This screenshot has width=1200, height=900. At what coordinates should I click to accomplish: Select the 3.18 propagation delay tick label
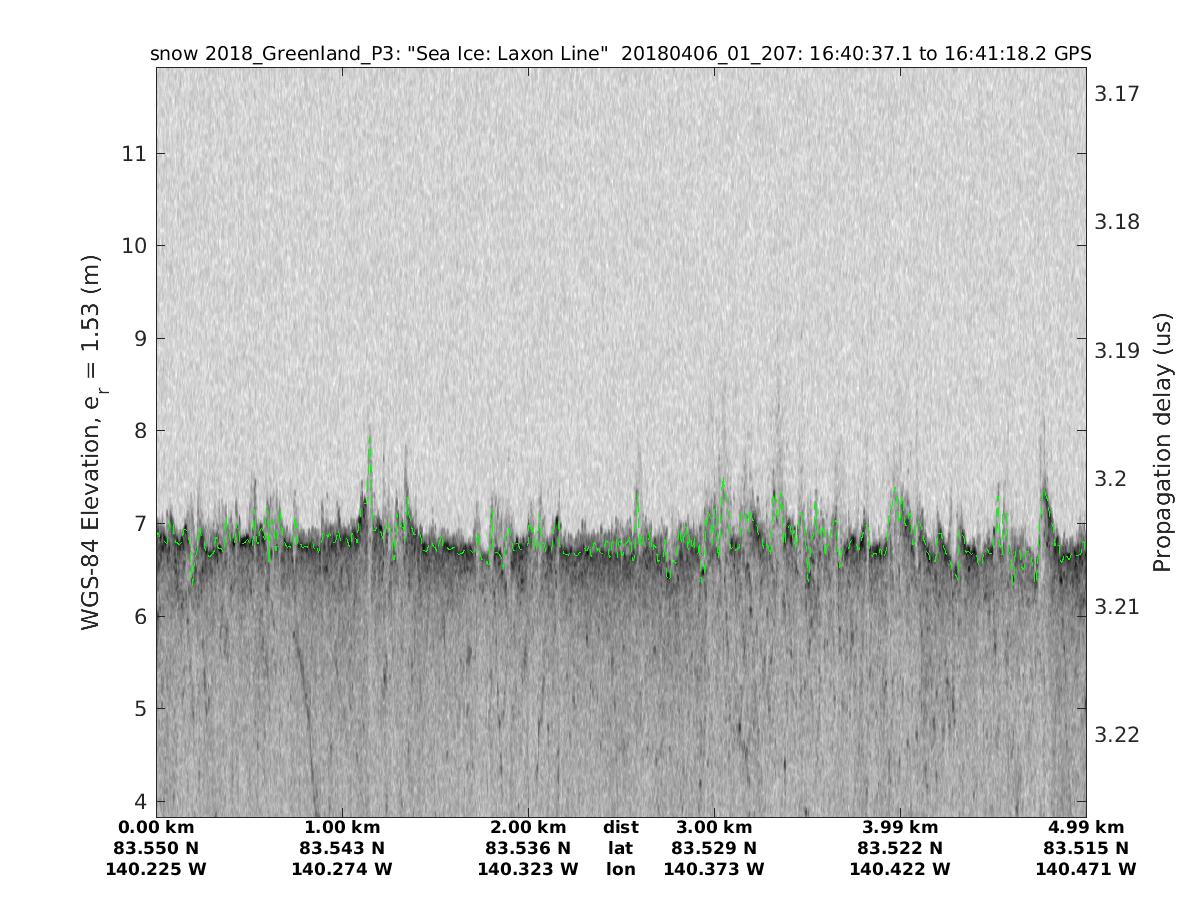tap(1117, 222)
